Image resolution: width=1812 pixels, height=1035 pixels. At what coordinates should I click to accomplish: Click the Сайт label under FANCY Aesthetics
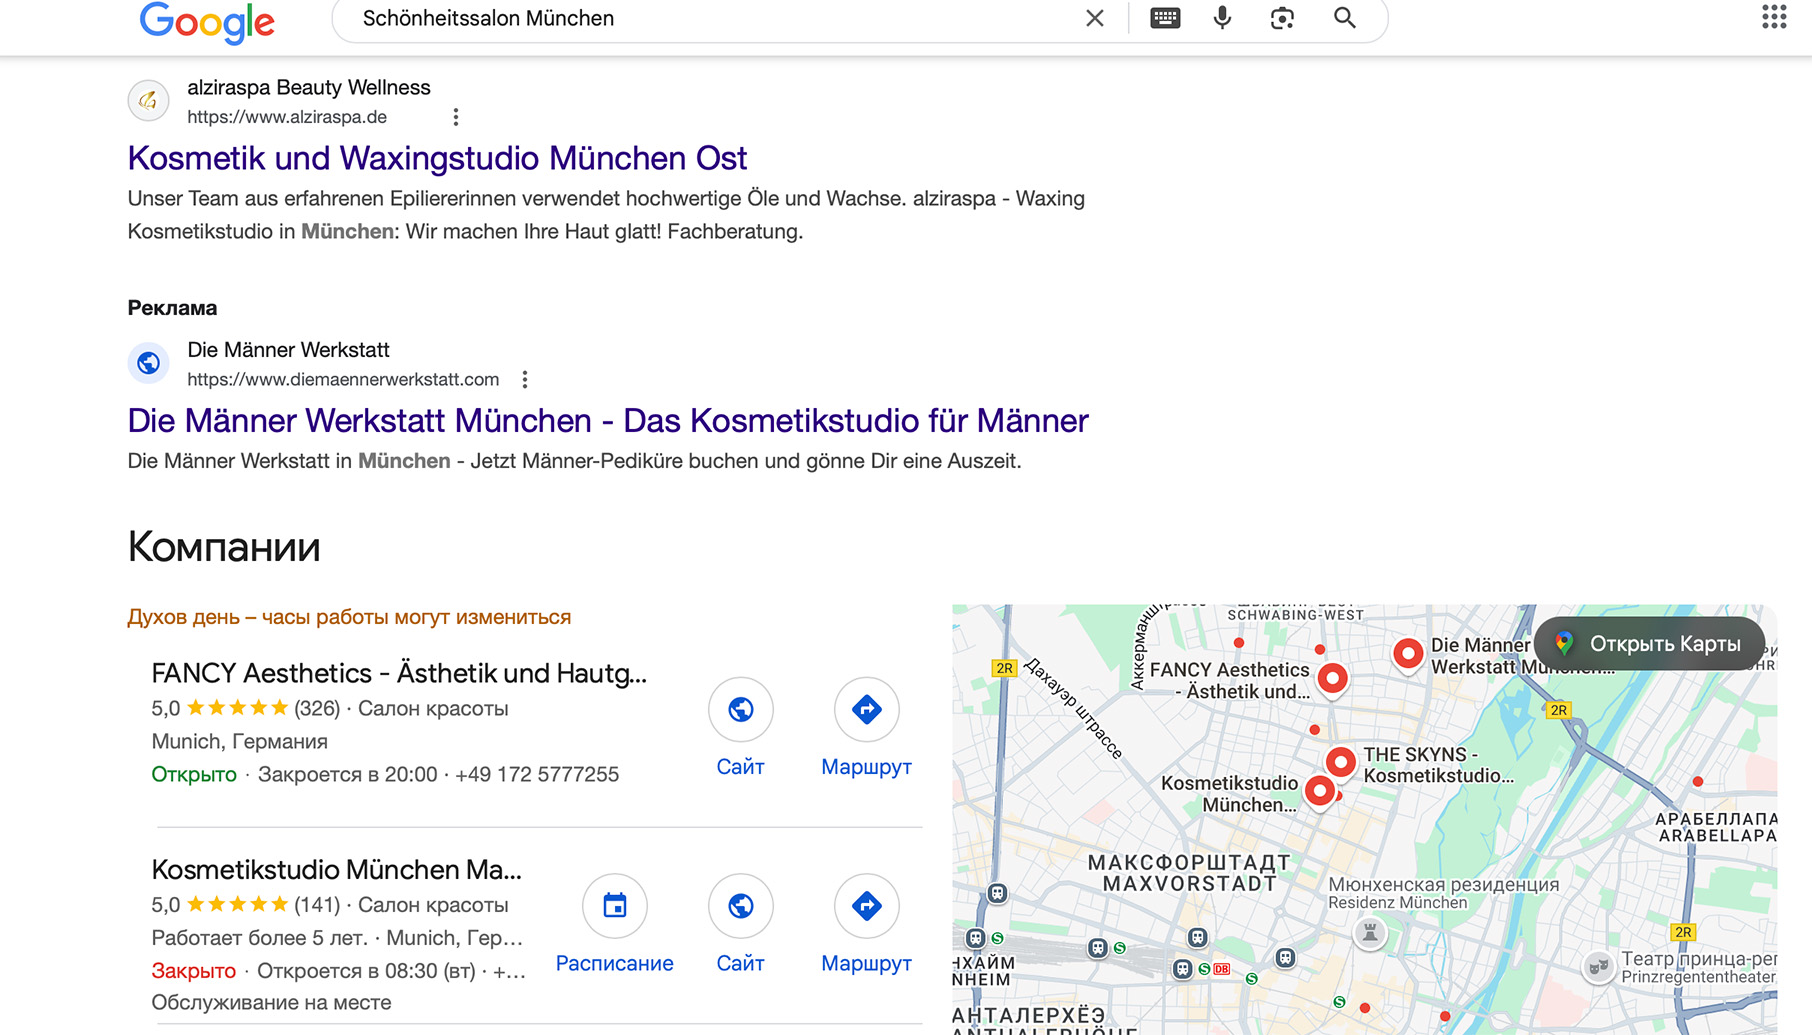pyautogui.click(x=741, y=767)
